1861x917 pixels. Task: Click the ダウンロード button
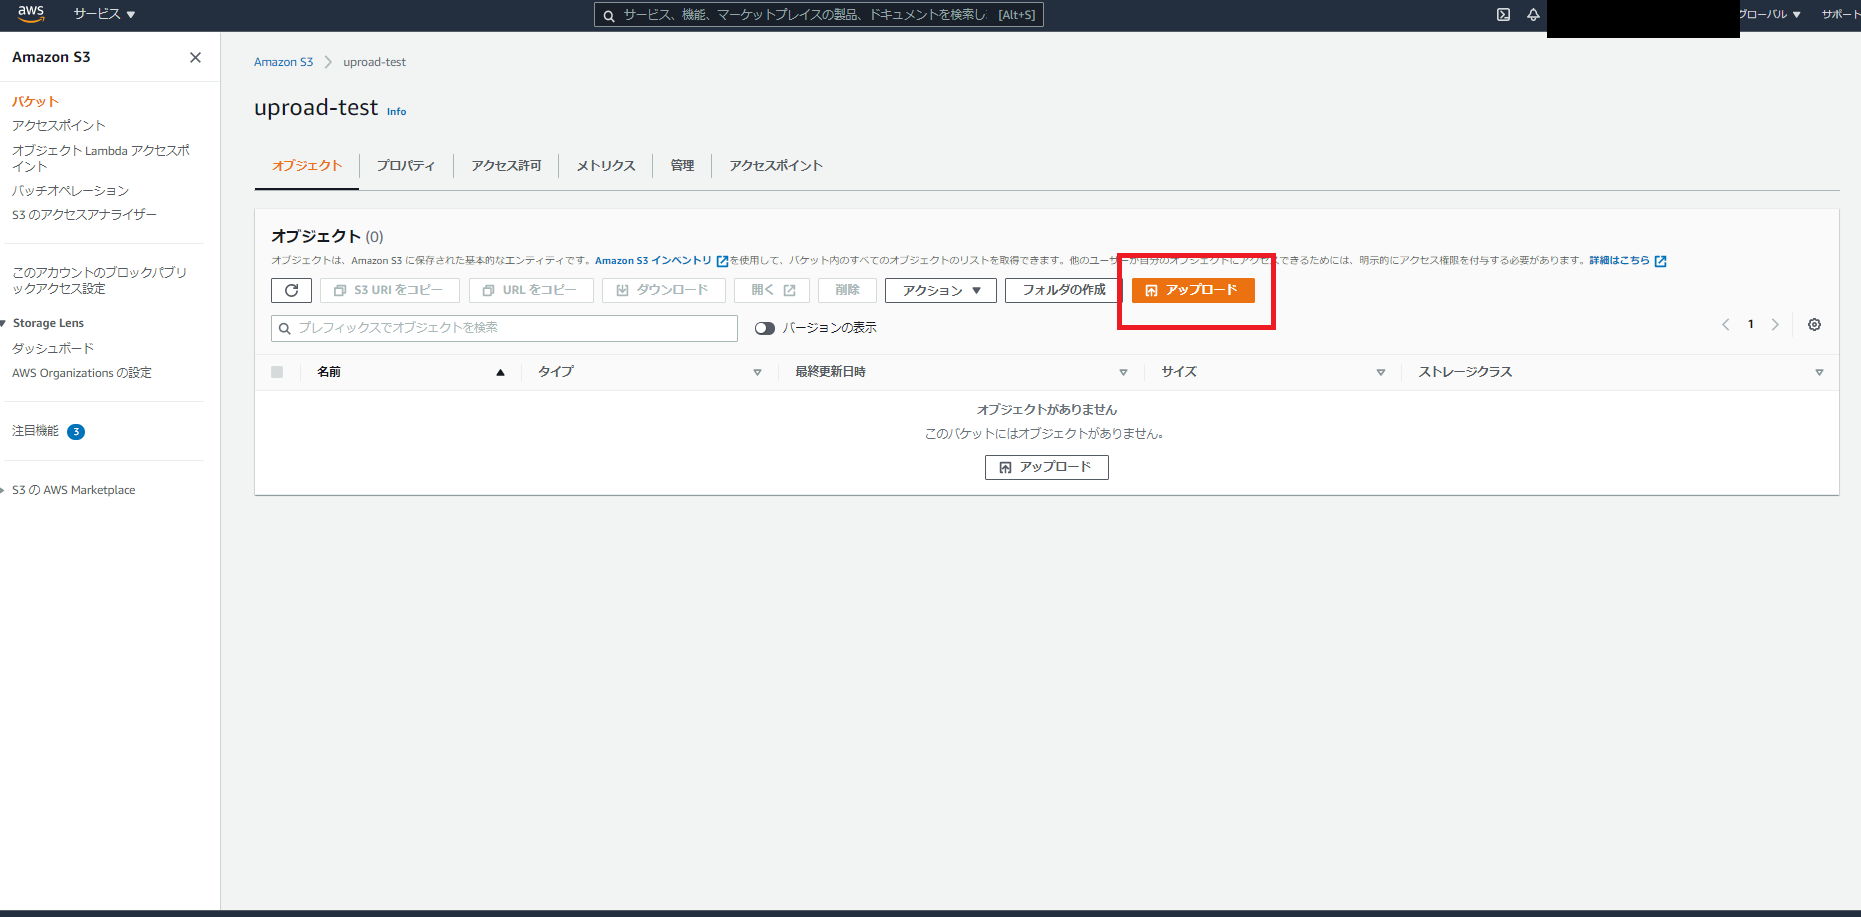coord(663,290)
